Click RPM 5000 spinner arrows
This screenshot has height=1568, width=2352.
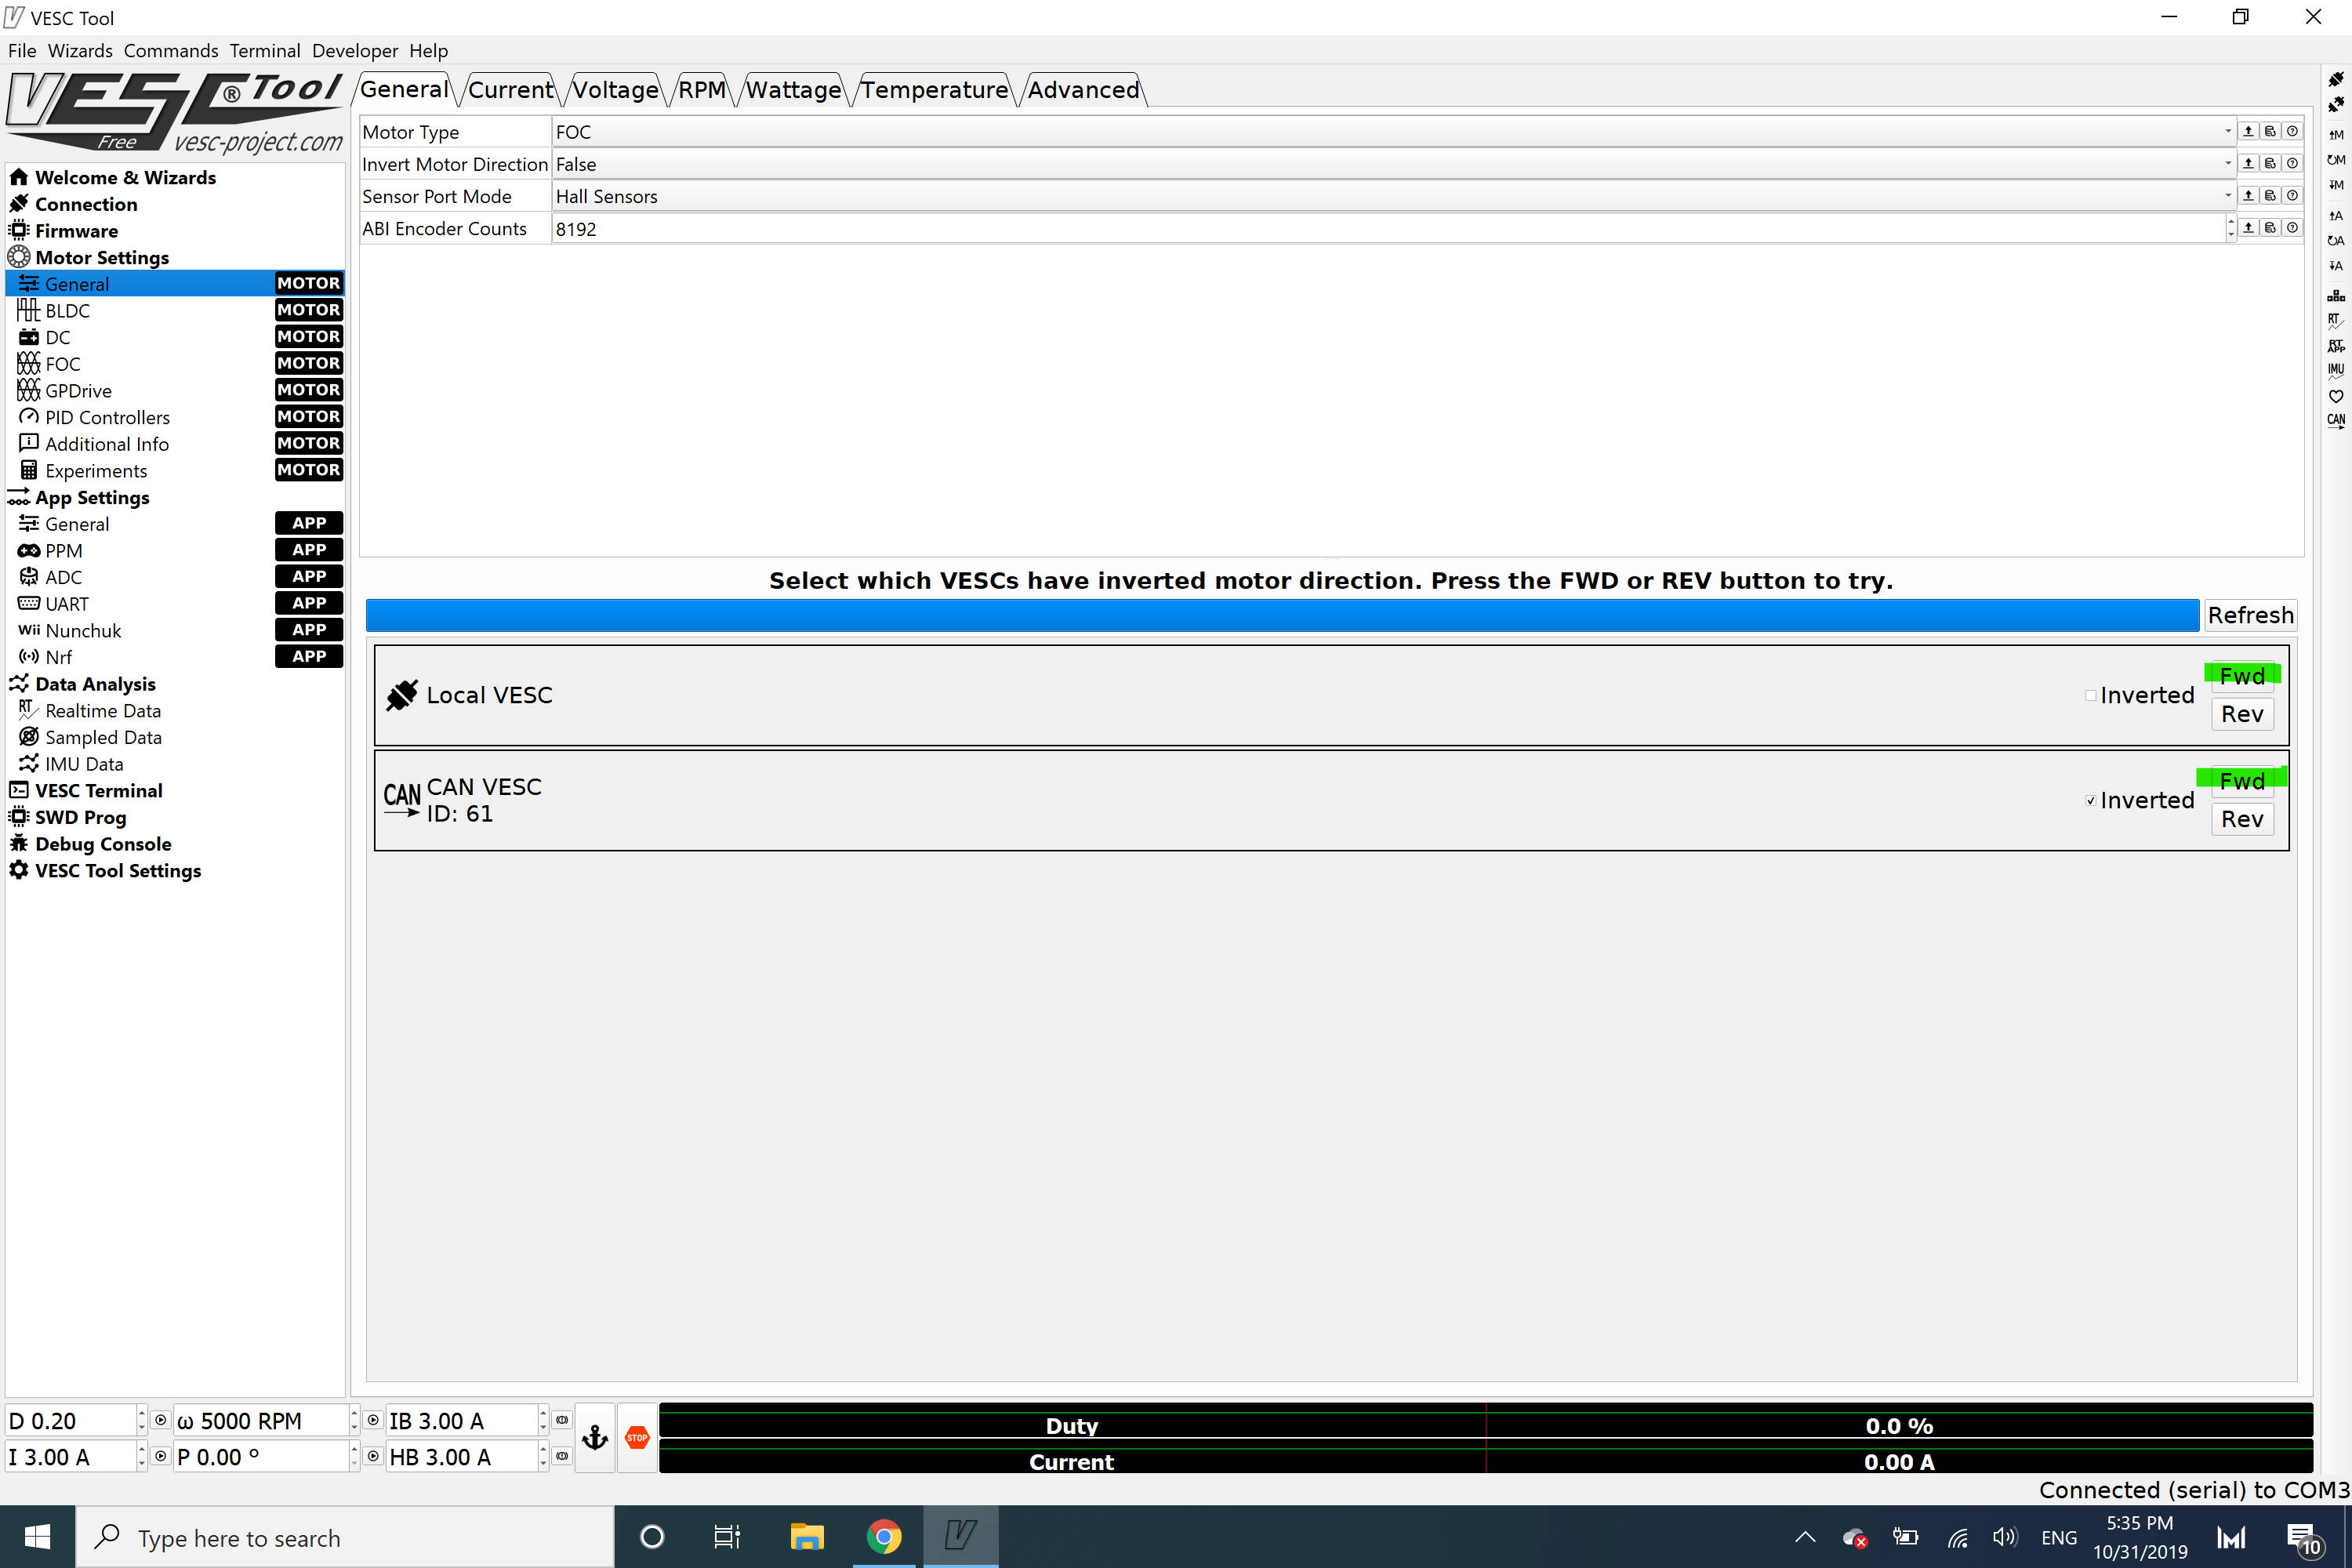pos(353,1420)
